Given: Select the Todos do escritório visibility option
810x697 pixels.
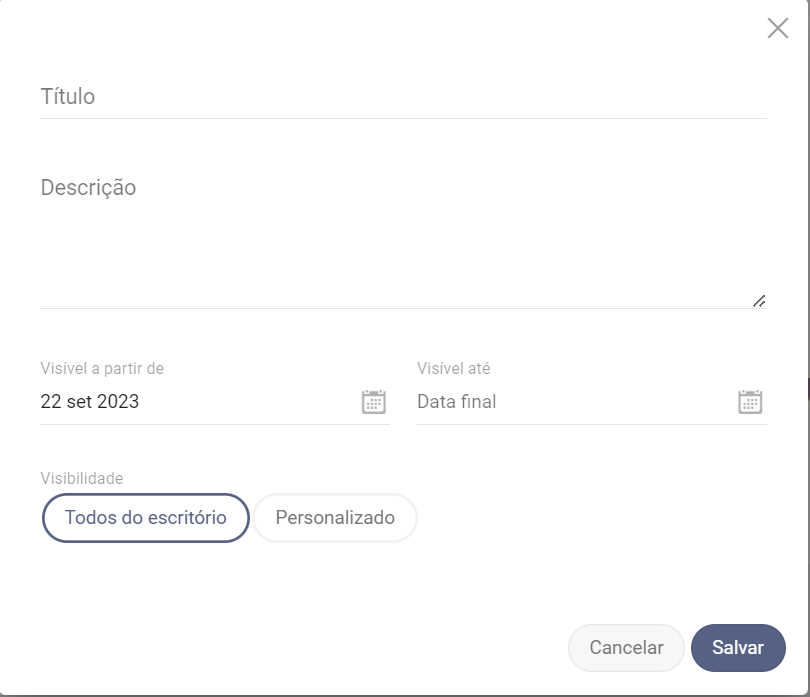Looking at the screenshot, I should [x=146, y=518].
